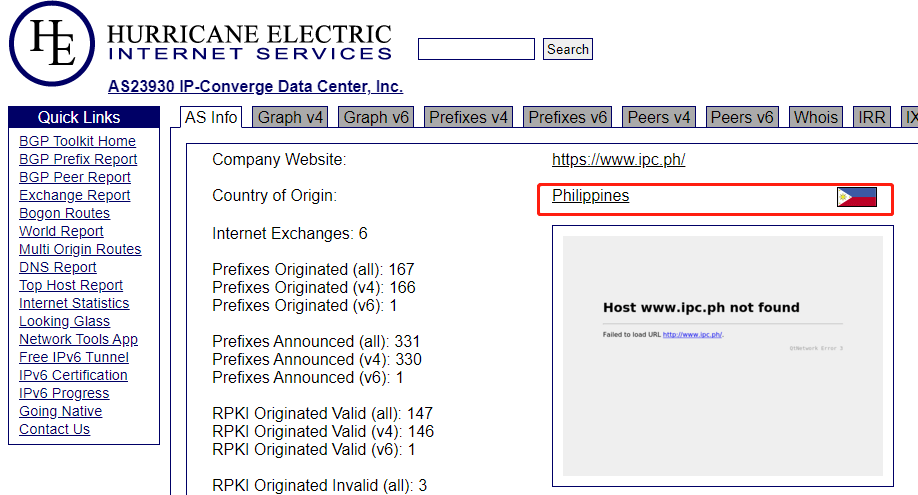
Task: Click Internet Exchanges: 6 text
Action: point(290,234)
